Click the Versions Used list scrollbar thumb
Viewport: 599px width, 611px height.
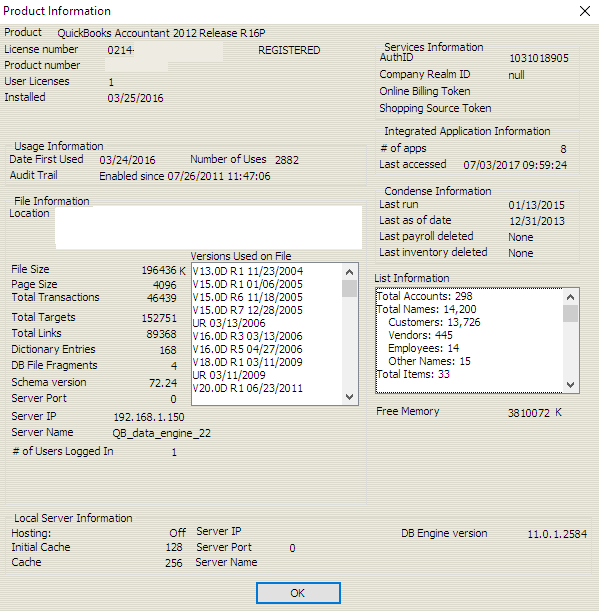[350, 289]
